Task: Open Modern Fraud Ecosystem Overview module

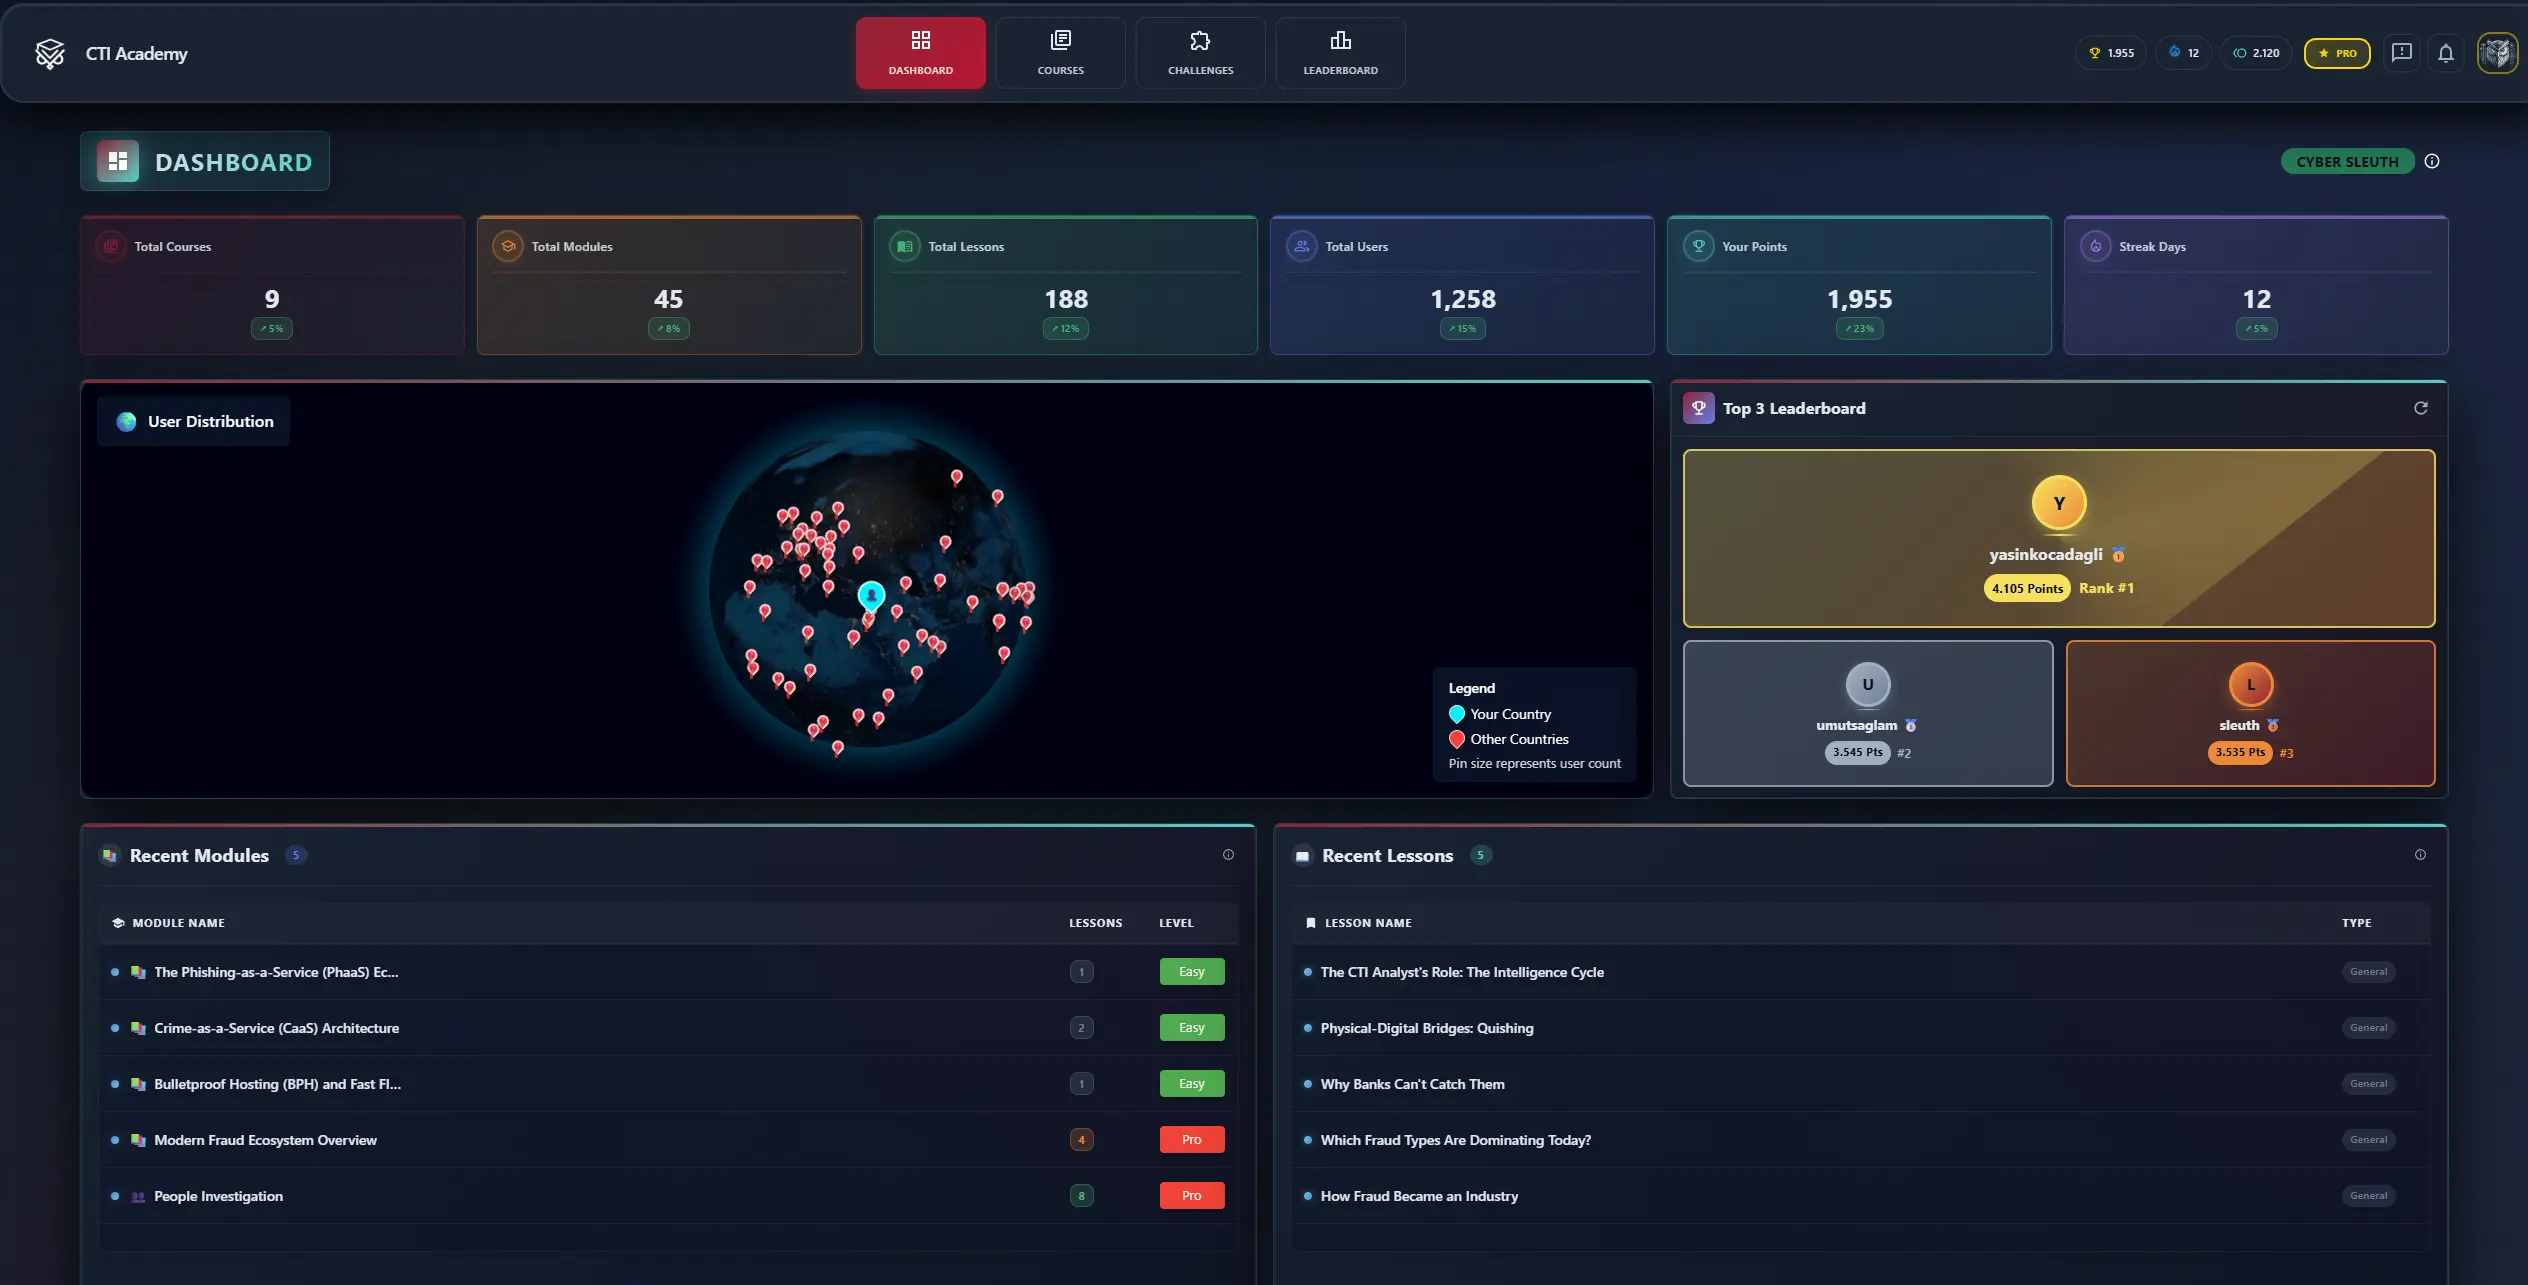Action: coord(265,1140)
